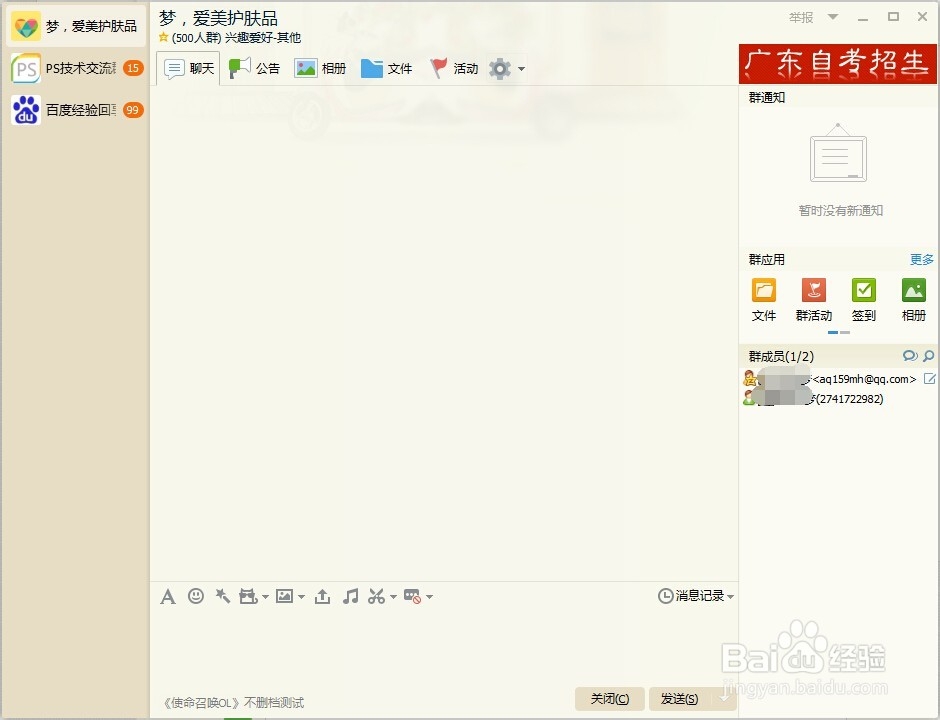Click the font formatting A icon
The height and width of the screenshot is (720, 940).
pyautogui.click(x=168, y=596)
